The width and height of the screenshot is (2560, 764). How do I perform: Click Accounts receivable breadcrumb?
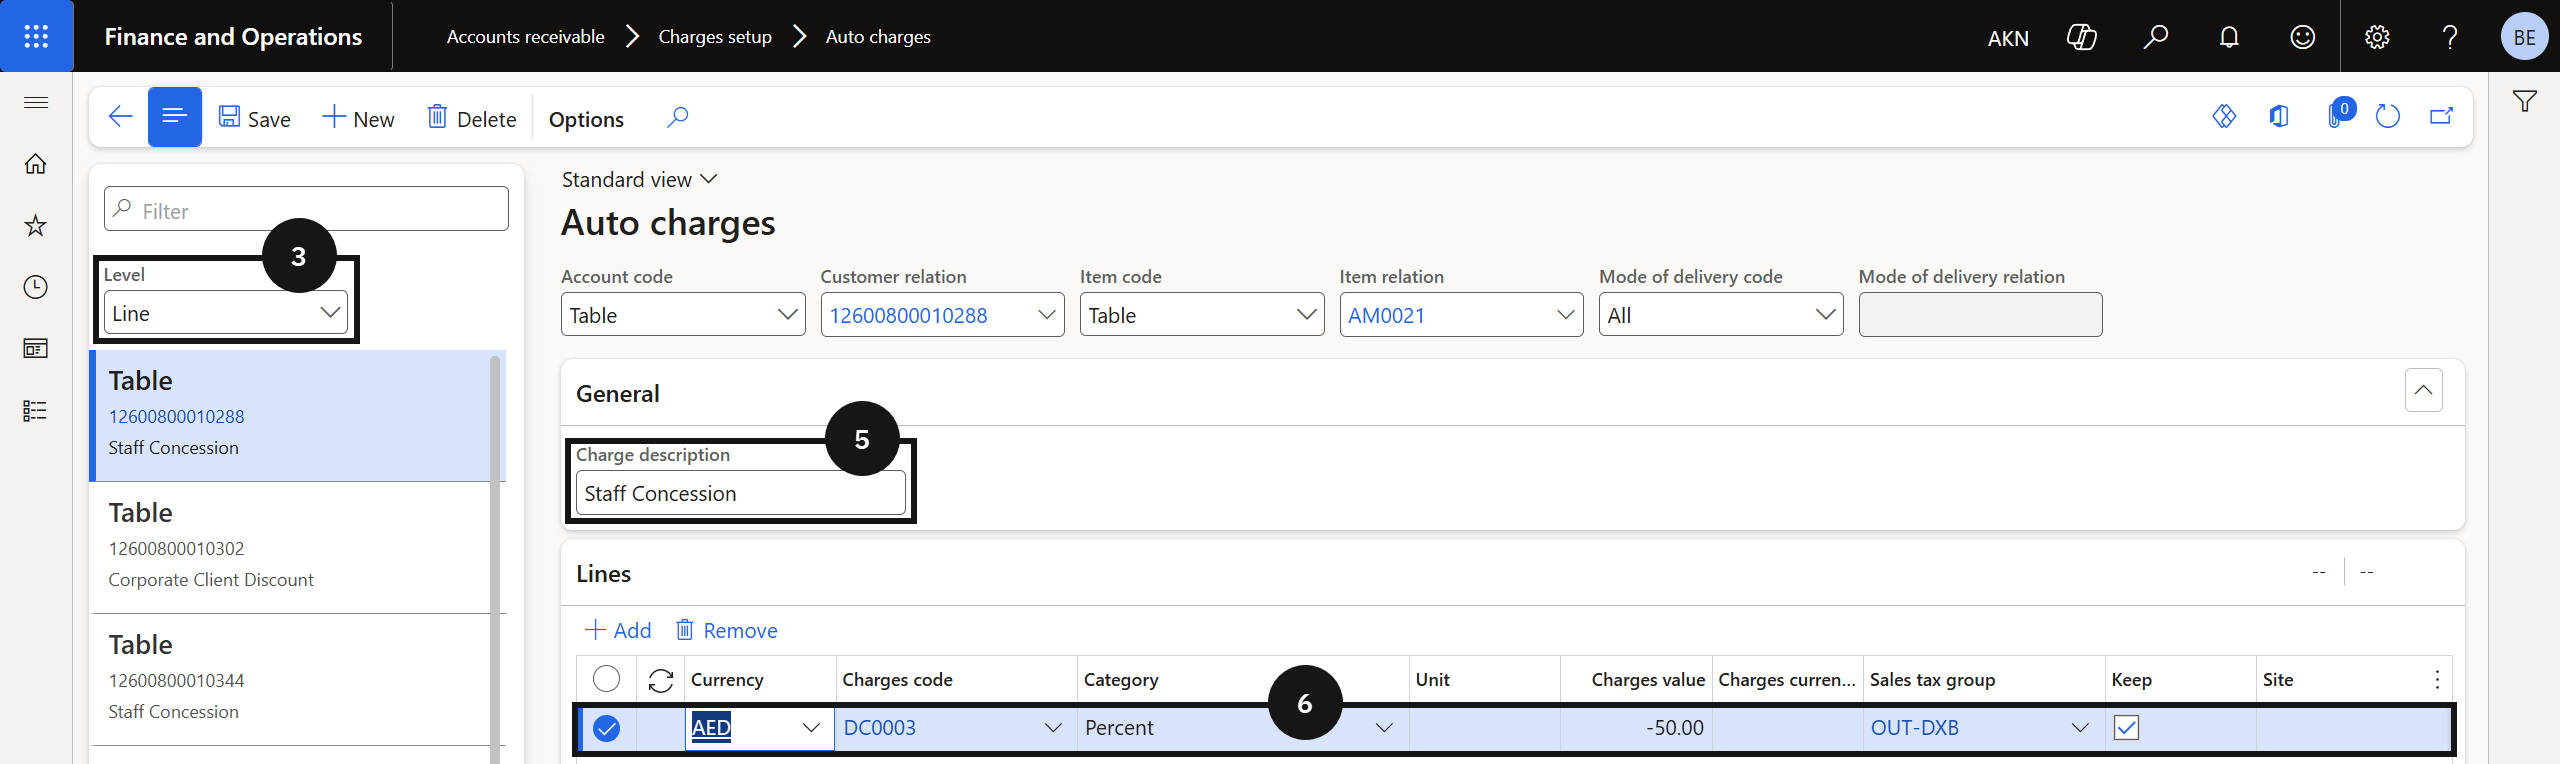[525, 37]
